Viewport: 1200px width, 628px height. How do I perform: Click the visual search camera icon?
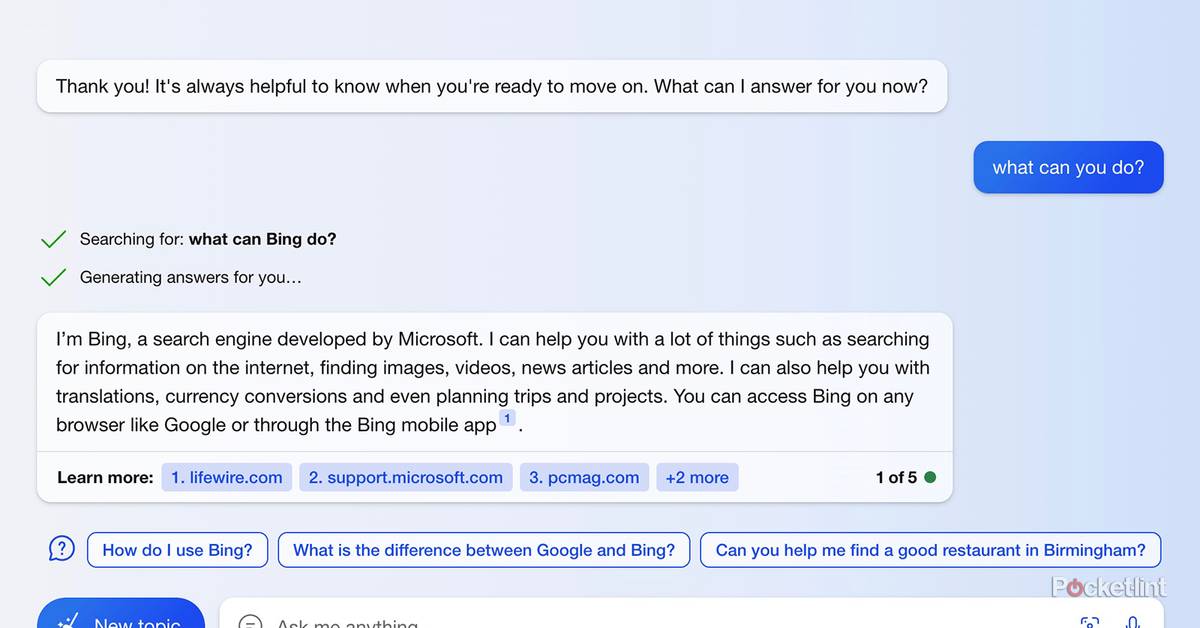1090,621
